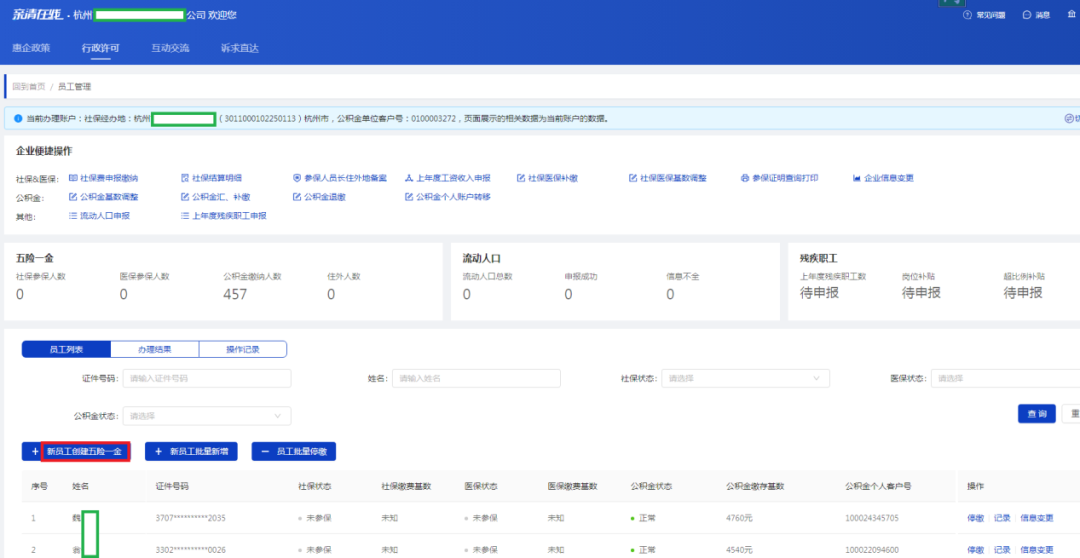Click the 企业信息变更 chart icon
The width and height of the screenshot is (1080, 558).
tap(857, 178)
